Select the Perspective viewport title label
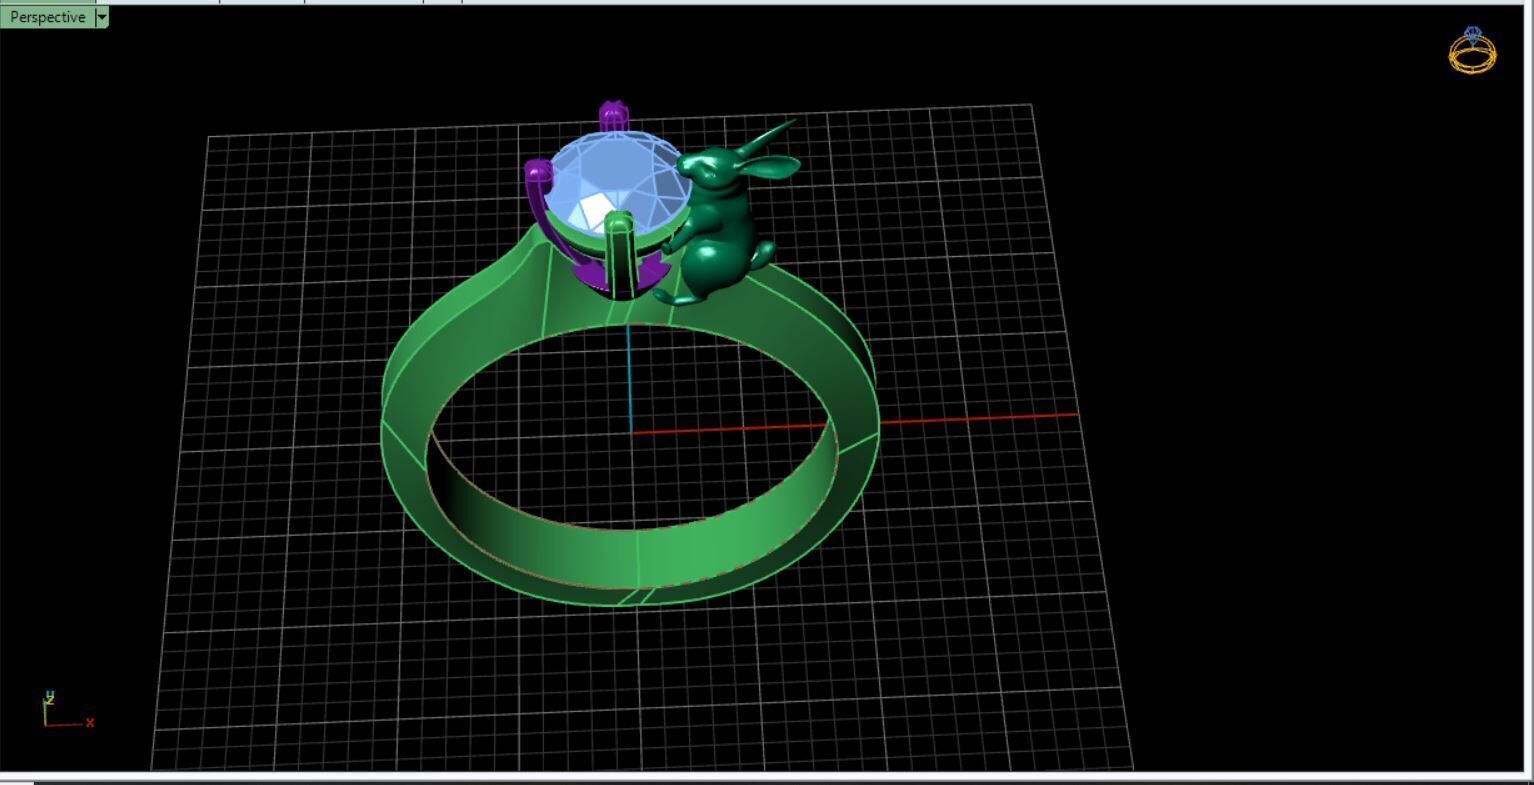This screenshot has width=1534, height=785. [47, 17]
